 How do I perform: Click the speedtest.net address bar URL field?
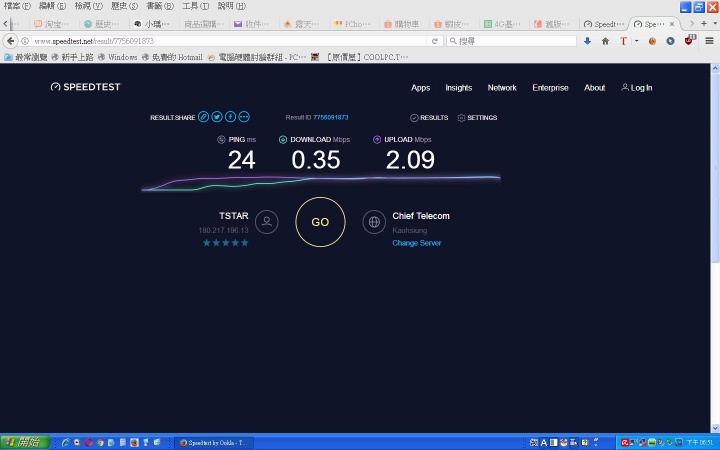[x=230, y=41]
